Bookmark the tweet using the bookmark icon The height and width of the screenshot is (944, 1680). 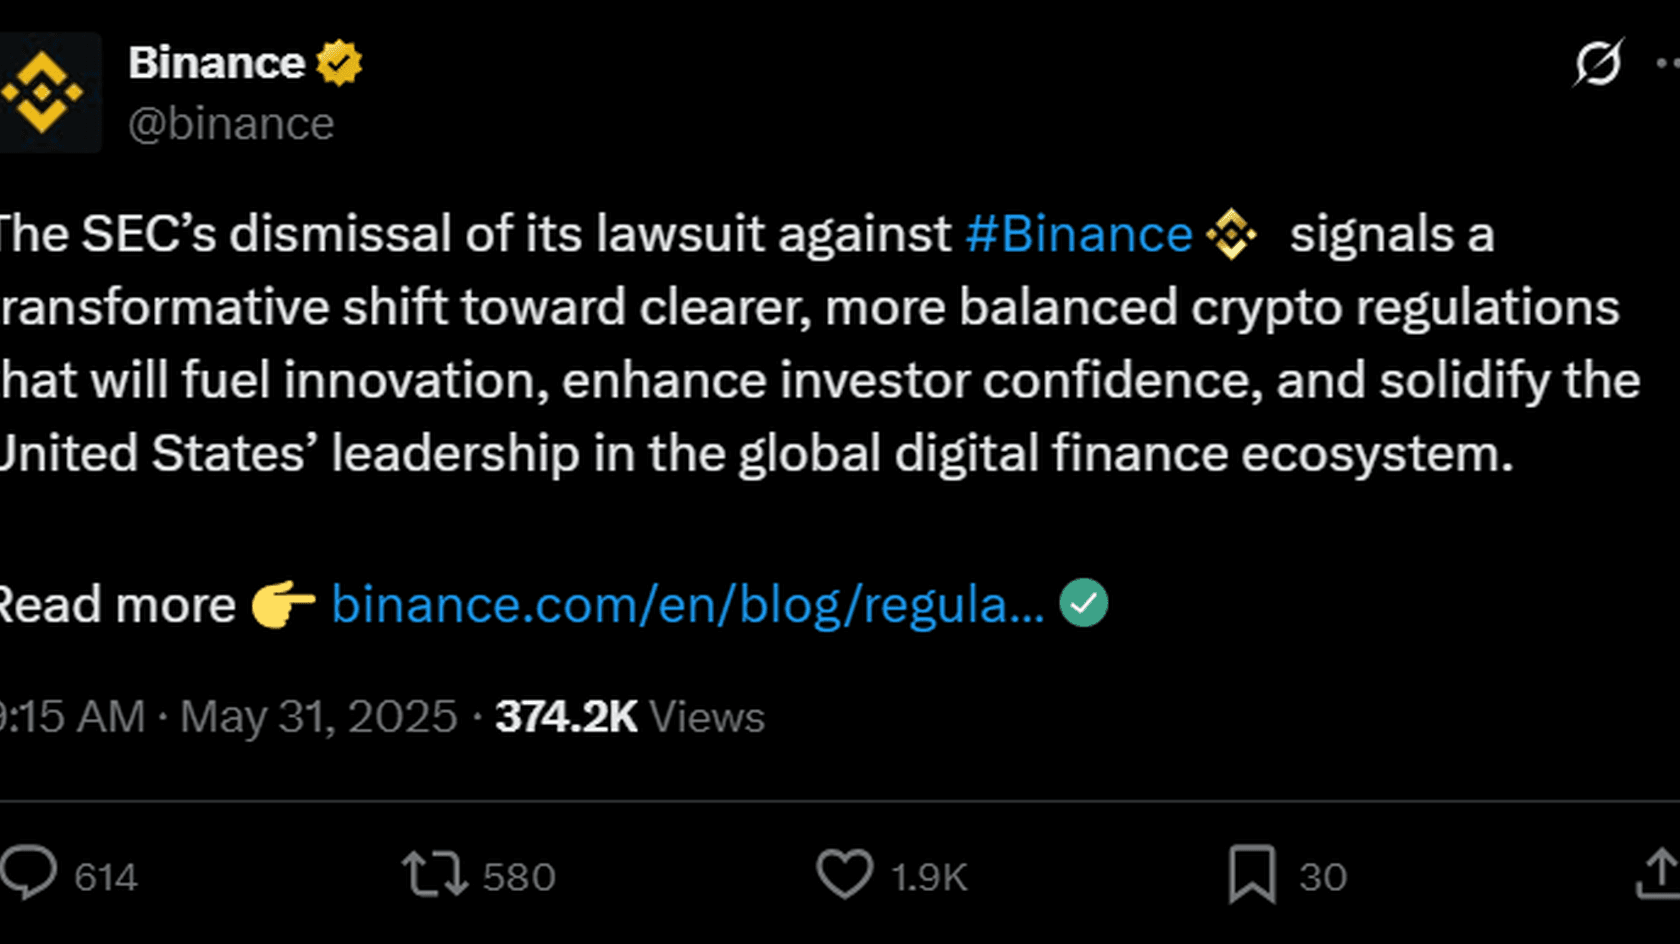click(1255, 875)
